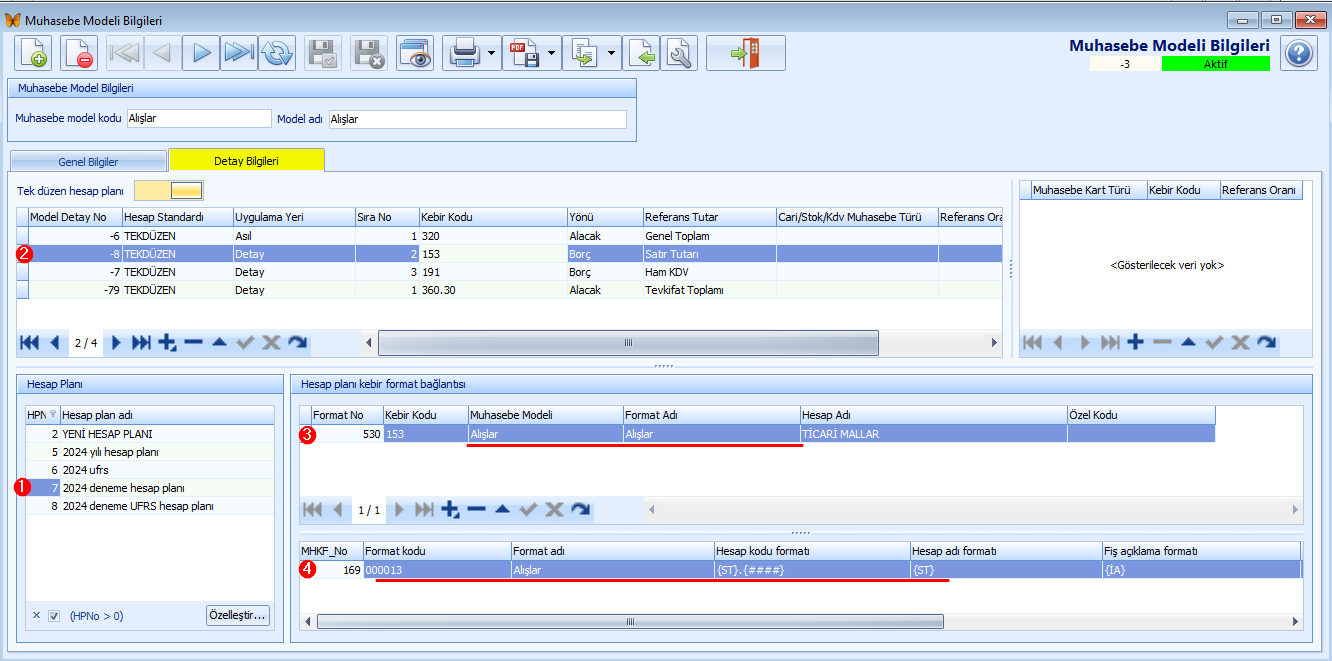Viewport: 1332px width, 661px height.
Task: Click the exit door icon
Action: pyautogui.click(x=746, y=53)
